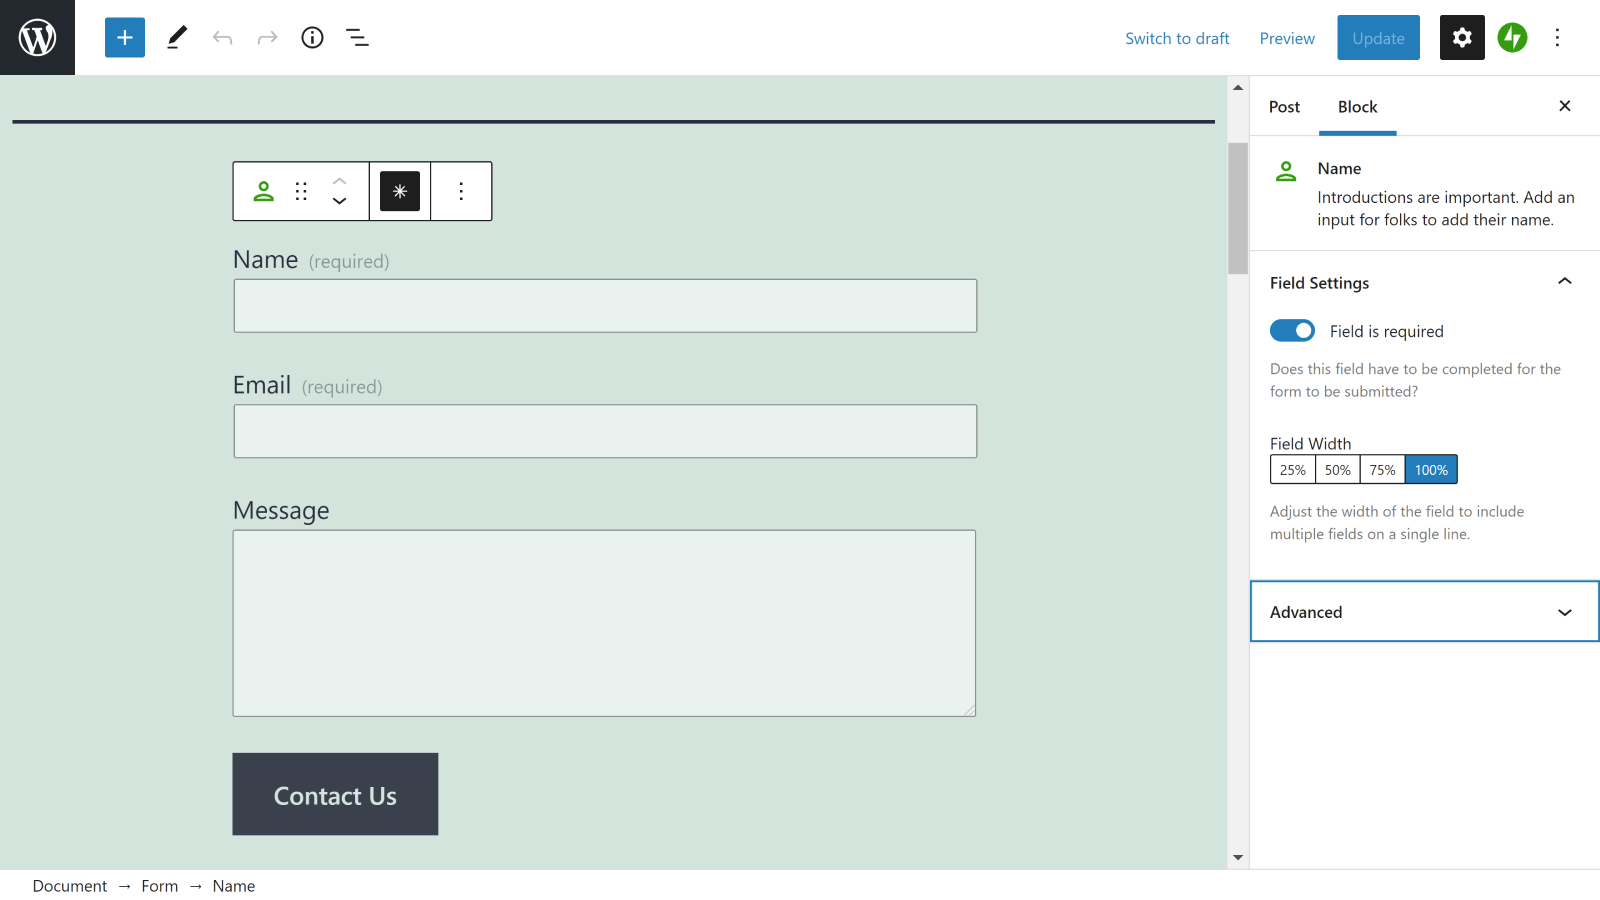Redo the last change

[267, 38]
